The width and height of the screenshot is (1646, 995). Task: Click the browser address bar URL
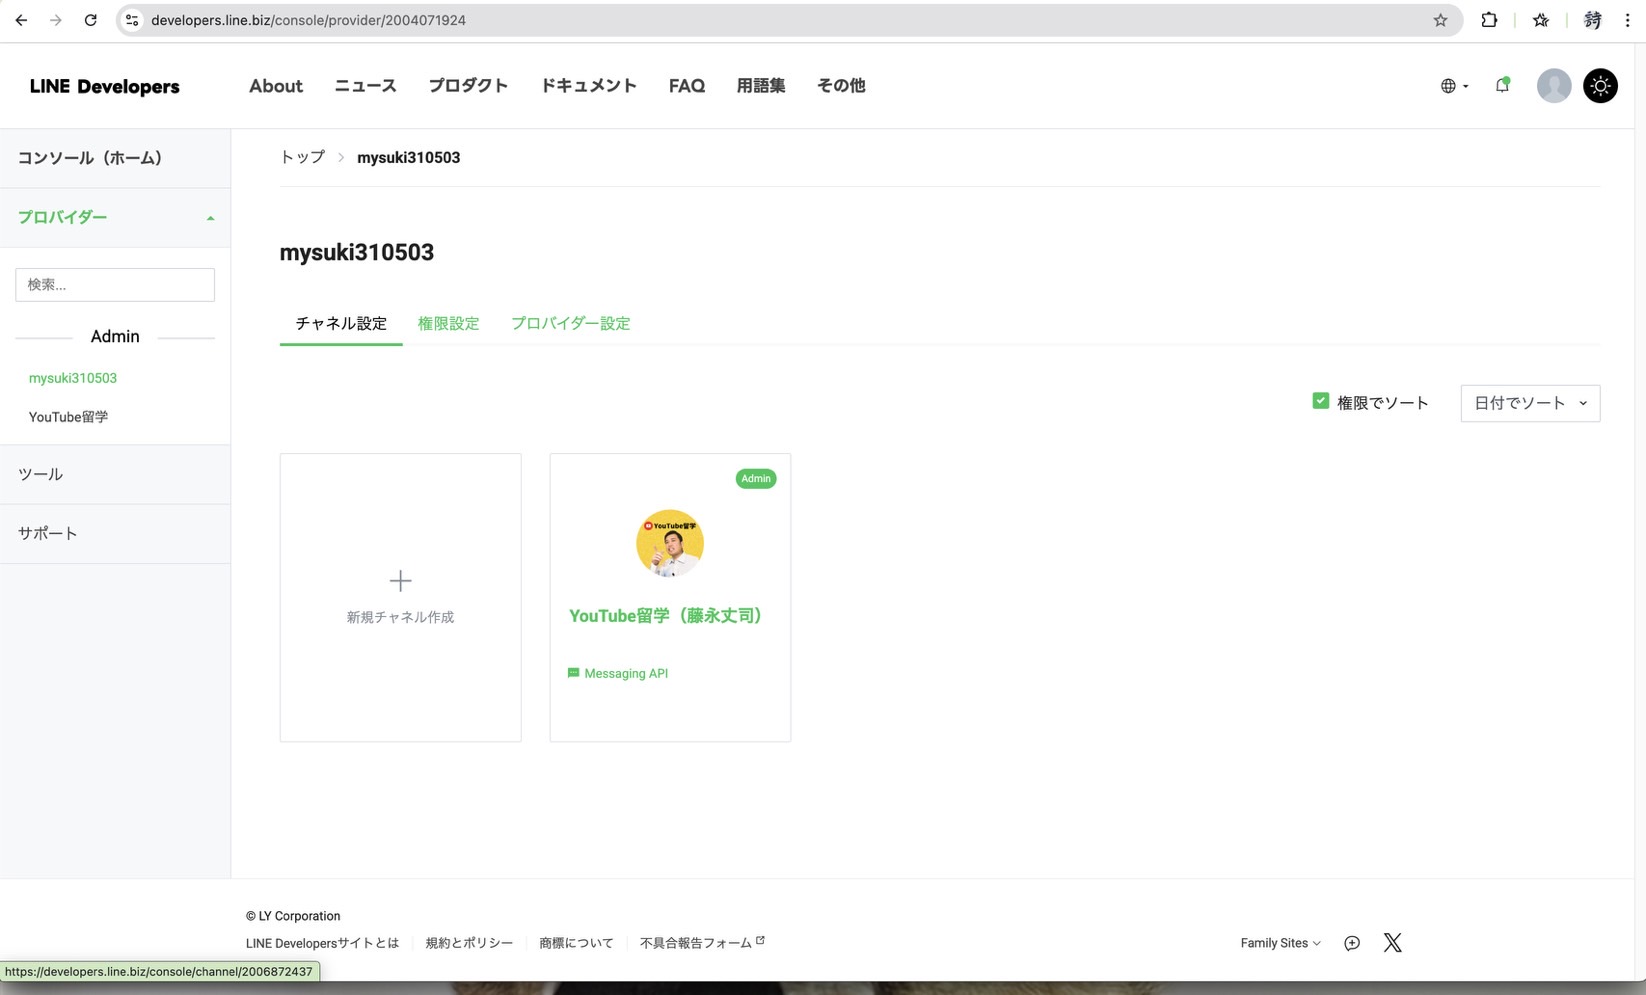[x=308, y=20]
